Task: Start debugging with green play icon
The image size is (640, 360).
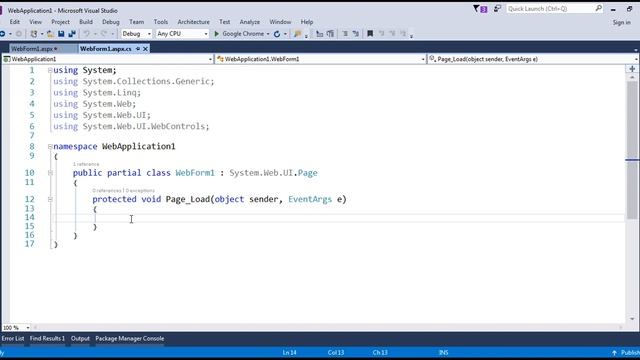Action: coord(217,34)
